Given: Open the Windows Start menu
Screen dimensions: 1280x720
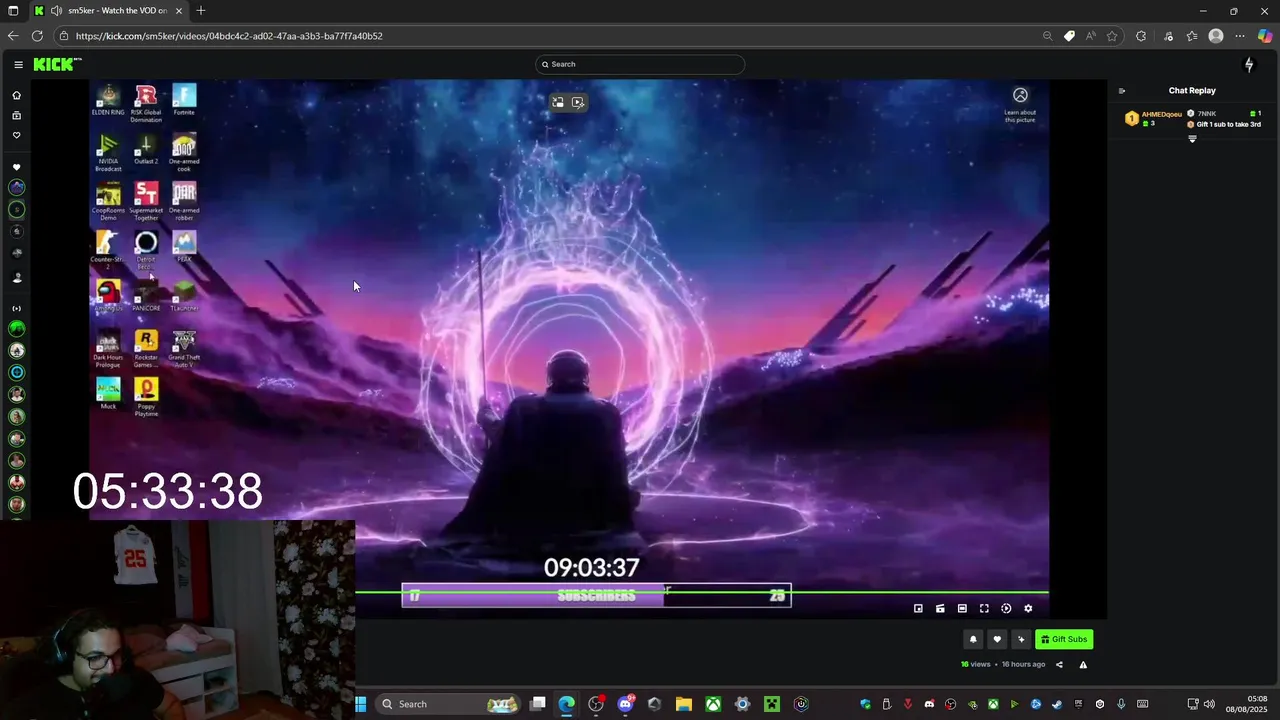Looking at the screenshot, I should (x=361, y=704).
